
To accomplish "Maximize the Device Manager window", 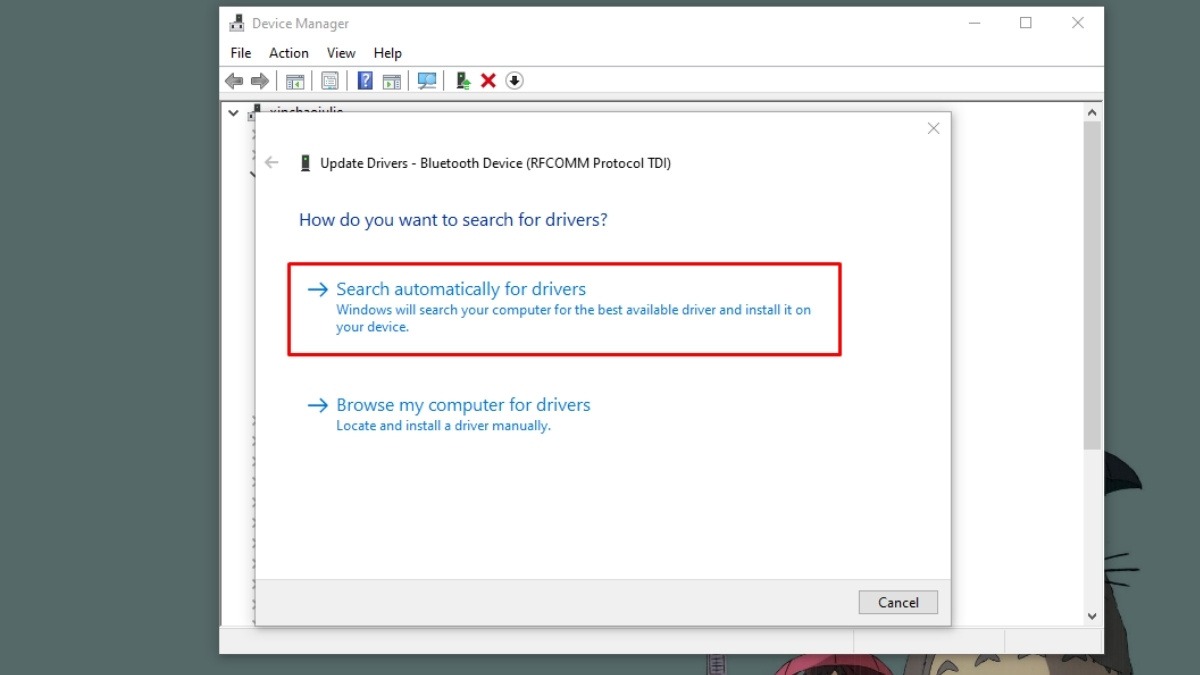I will tap(1026, 23).
